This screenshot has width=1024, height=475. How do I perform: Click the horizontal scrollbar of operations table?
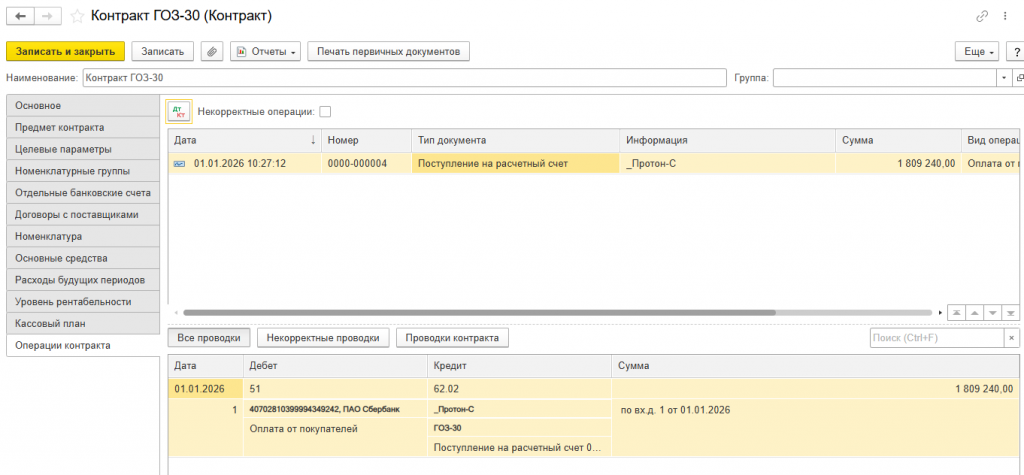tap(479, 313)
